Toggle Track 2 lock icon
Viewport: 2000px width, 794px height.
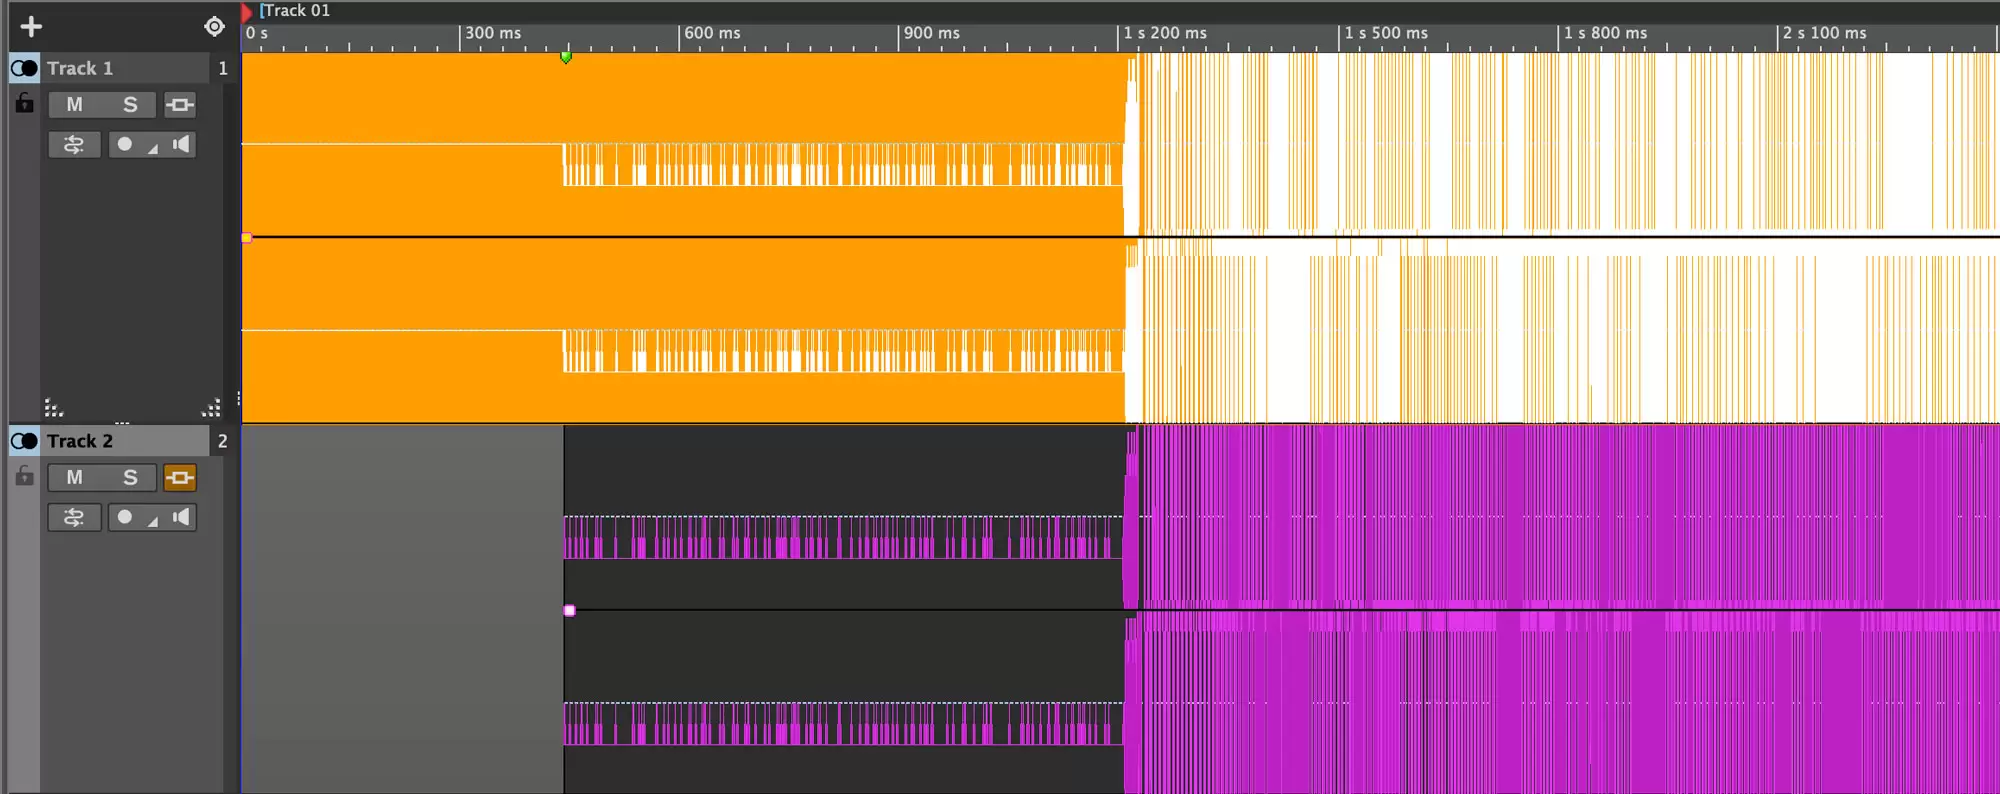coord(24,476)
